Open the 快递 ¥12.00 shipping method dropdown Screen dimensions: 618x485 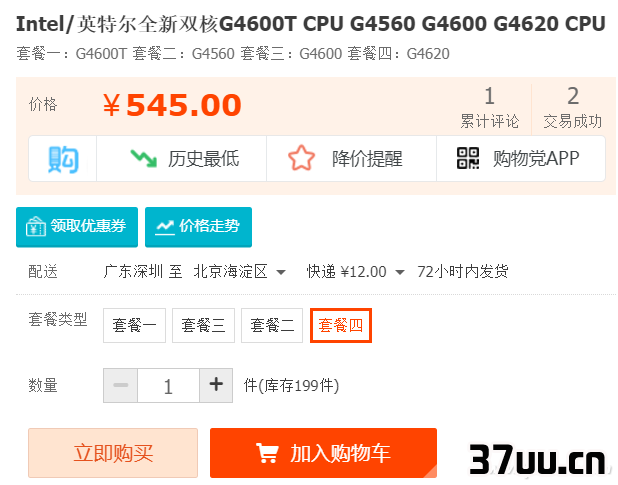tap(356, 272)
